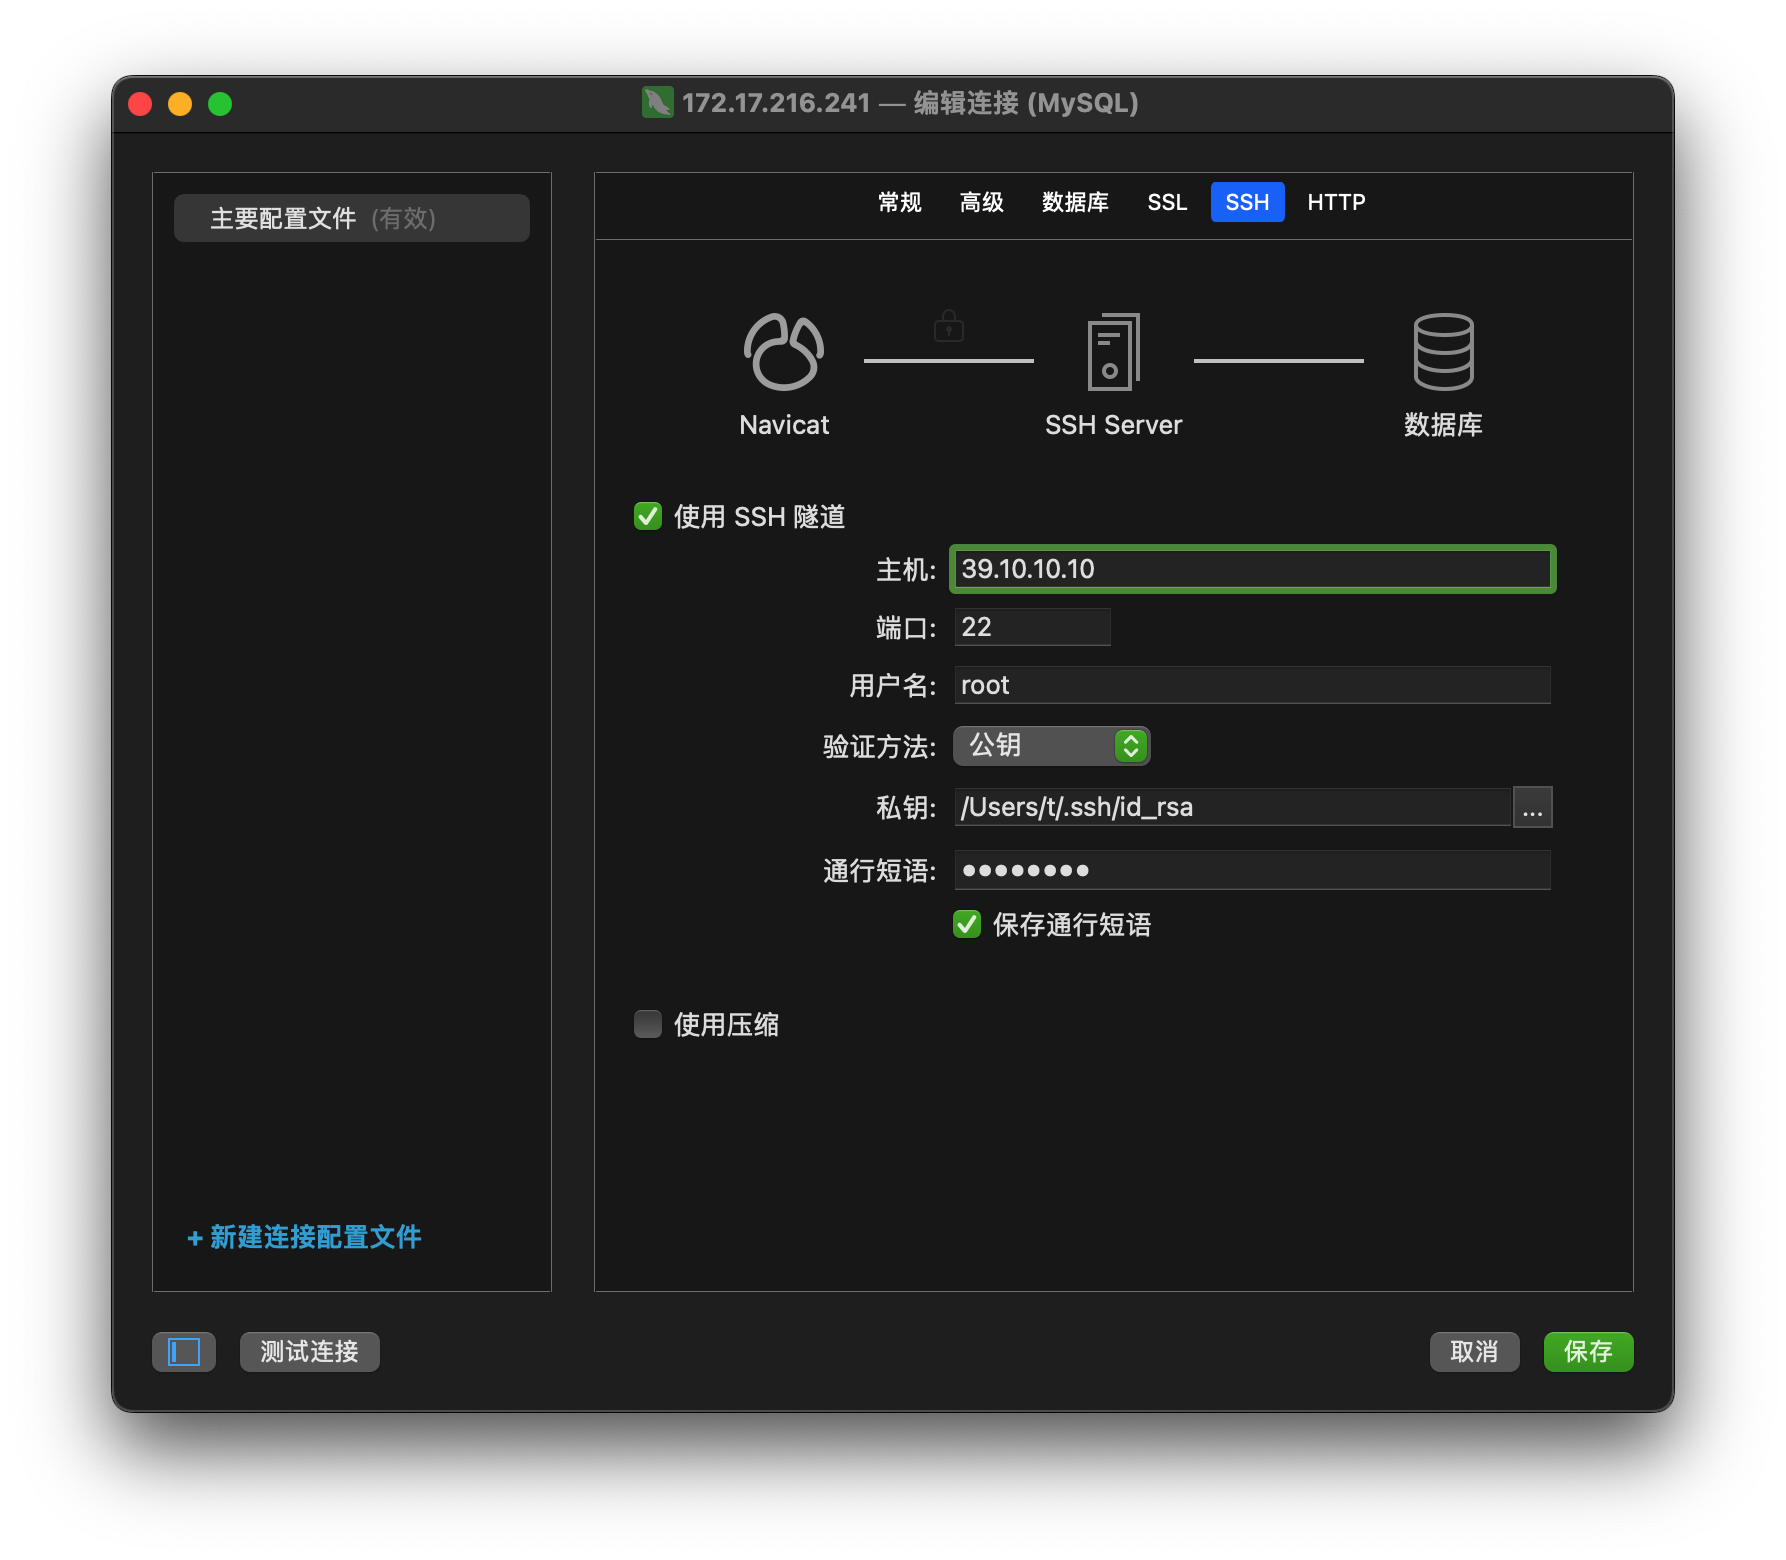Click the private key path field
The height and width of the screenshot is (1560, 1786).
(x=1232, y=807)
